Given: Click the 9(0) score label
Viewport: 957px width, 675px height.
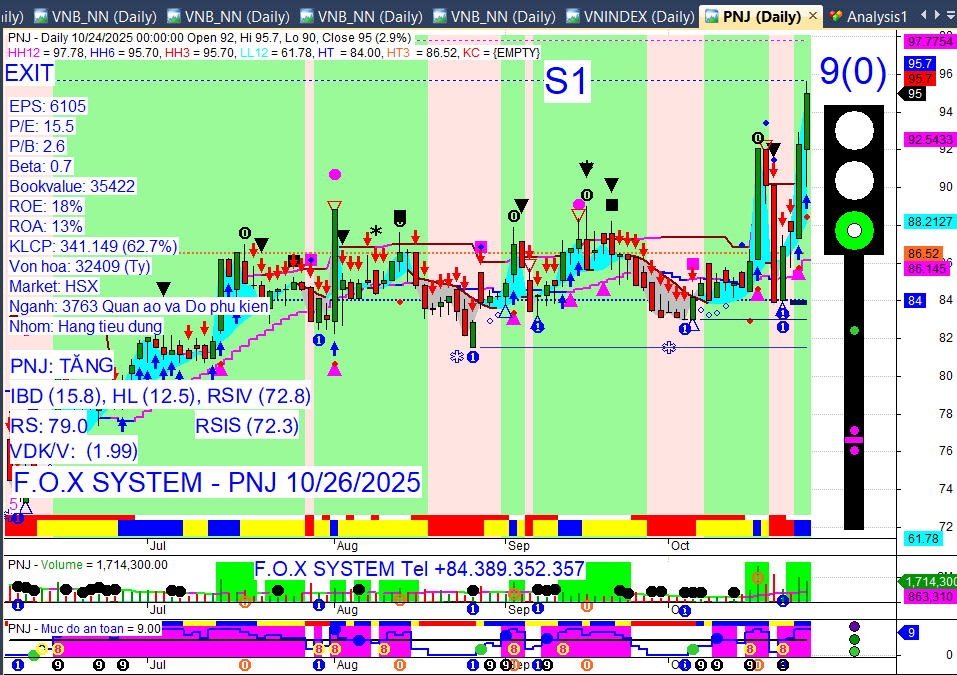Looking at the screenshot, I should click(x=853, y=72).
